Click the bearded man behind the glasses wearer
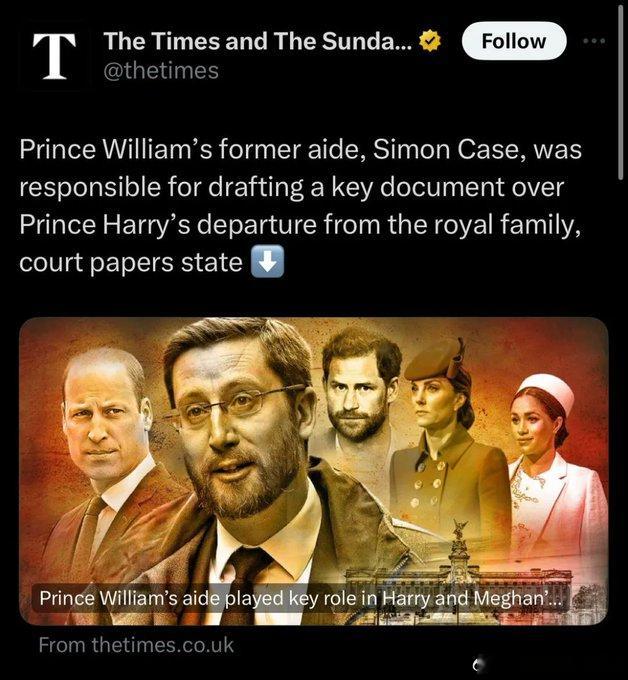 358,390
